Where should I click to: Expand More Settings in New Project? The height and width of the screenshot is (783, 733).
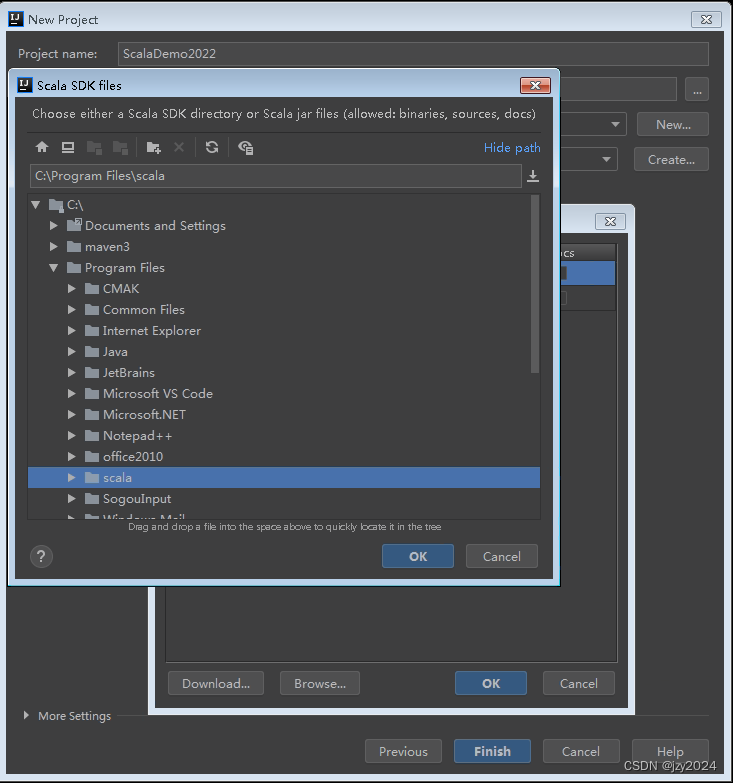point(26,716)
